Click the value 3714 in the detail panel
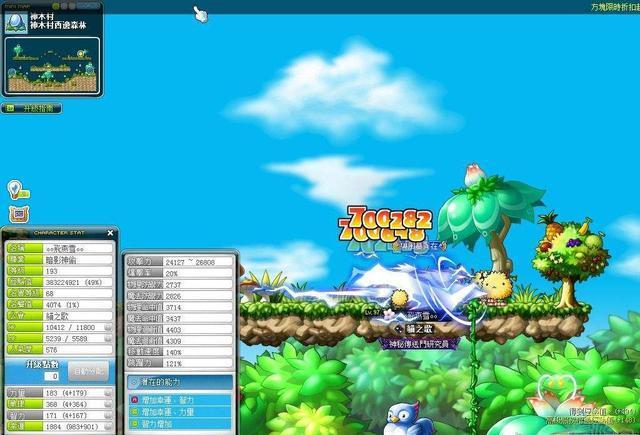Screen dimensions: 640x435 (198, 307)
